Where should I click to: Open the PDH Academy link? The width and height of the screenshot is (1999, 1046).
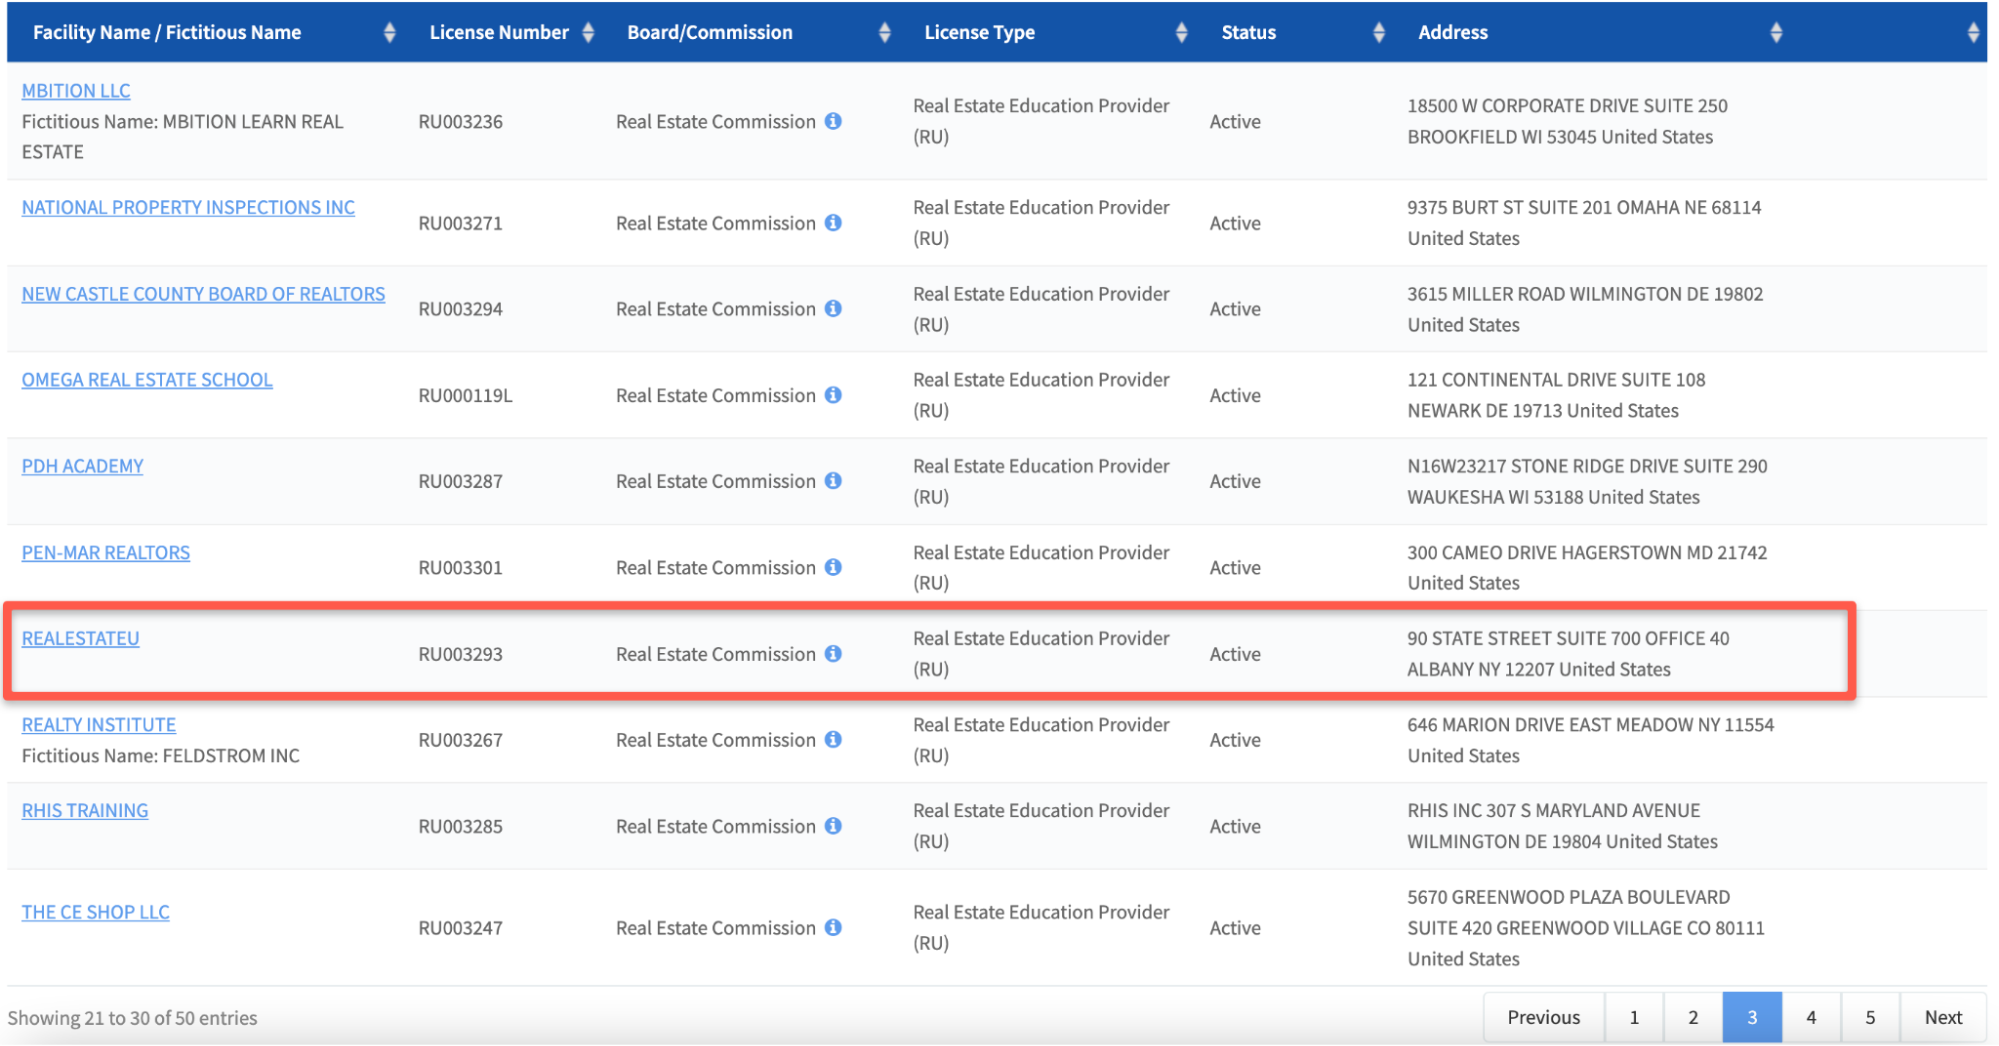[82, 465]
